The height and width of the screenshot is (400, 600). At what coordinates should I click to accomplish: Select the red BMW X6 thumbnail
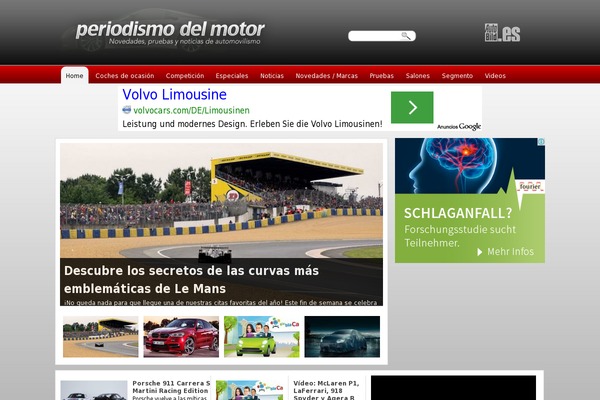point(181,336)
